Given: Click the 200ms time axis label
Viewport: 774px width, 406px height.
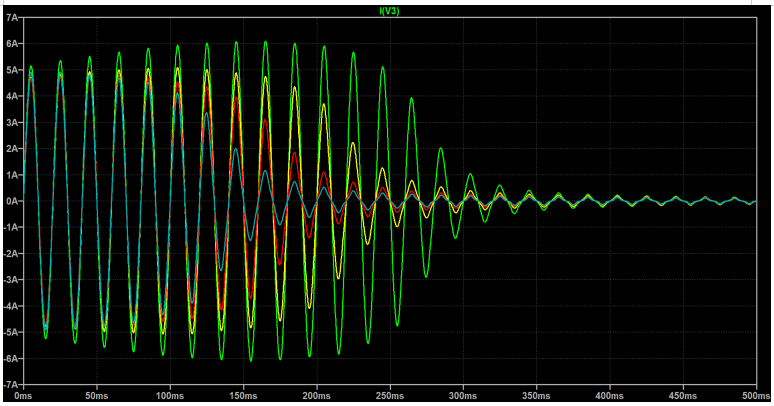Looking at the screenshot, I should point(316,396).
